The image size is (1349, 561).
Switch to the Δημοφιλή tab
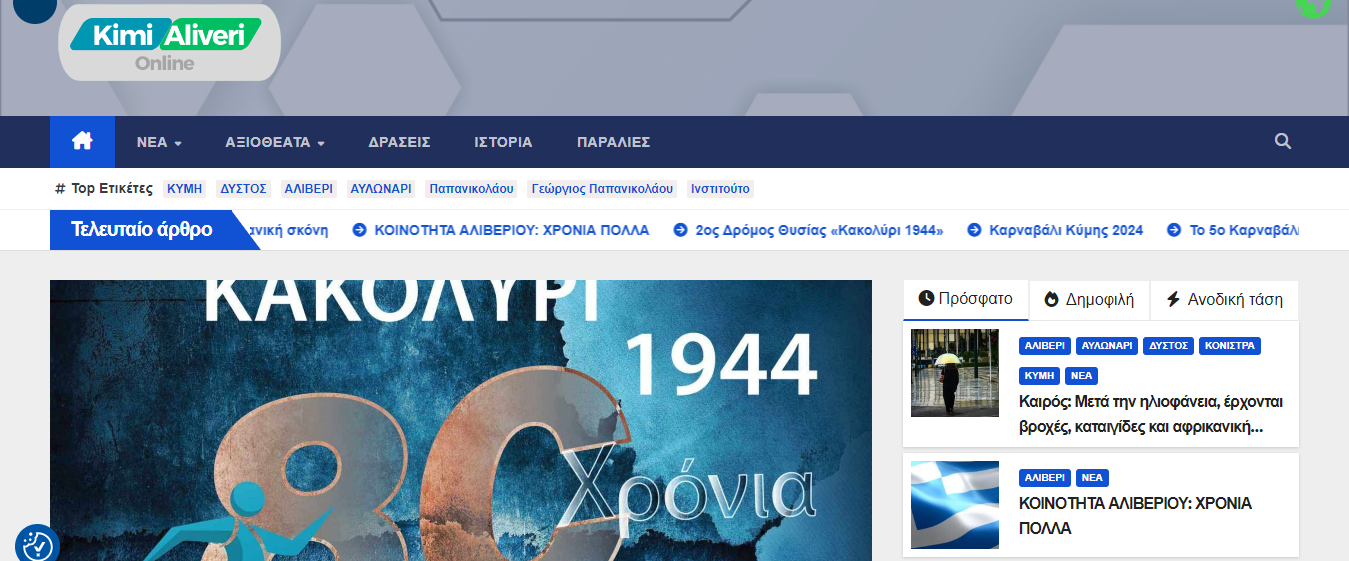(x=1089, y=299)
